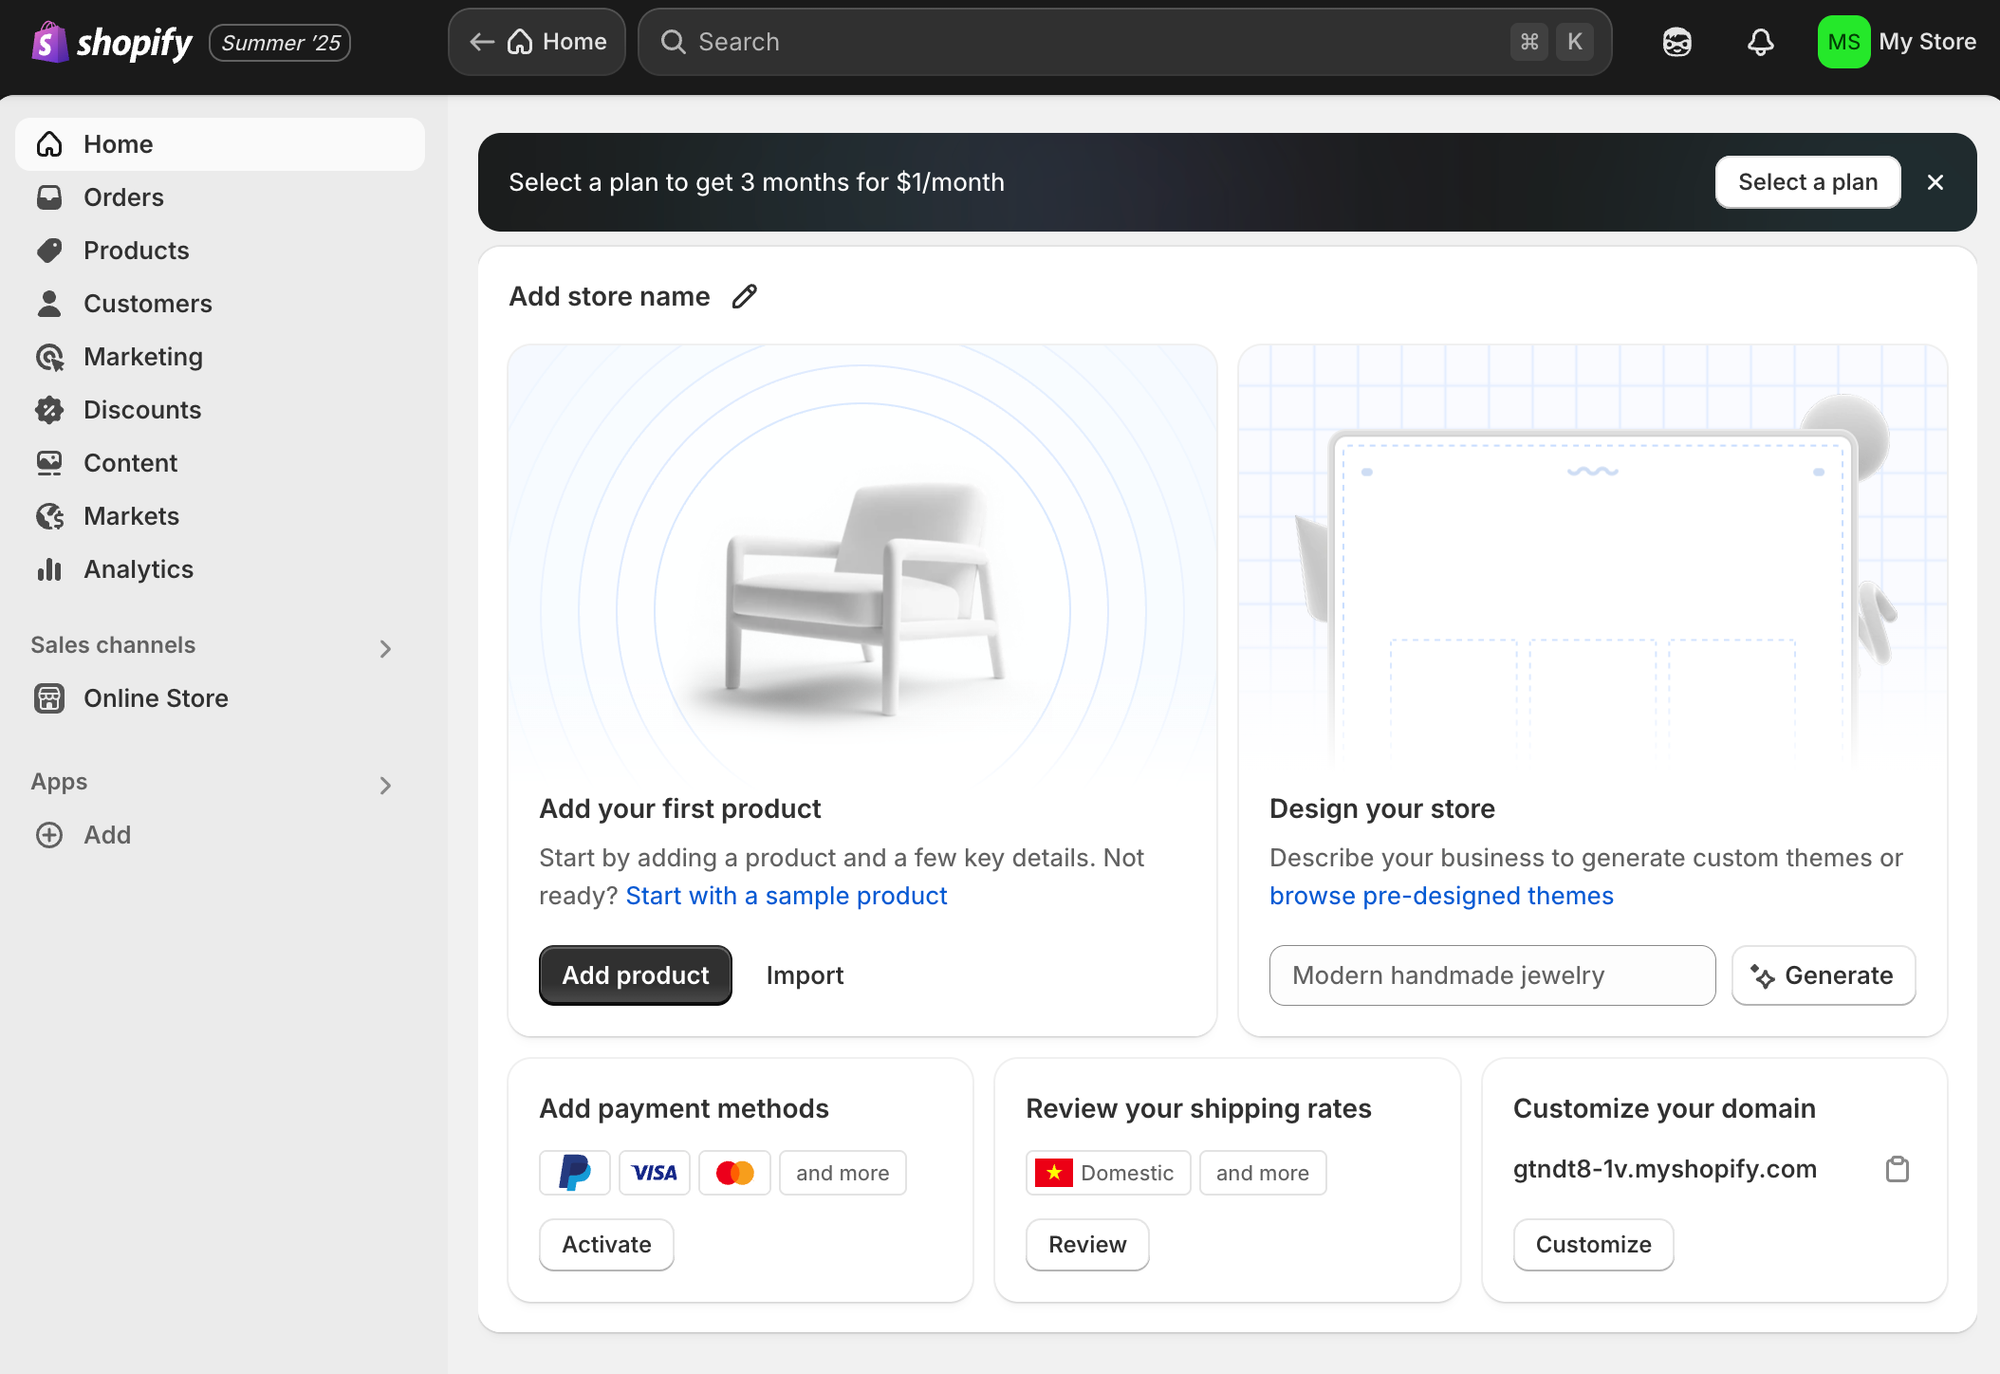Click the Mastercard payment icon

click(735, 1172)
